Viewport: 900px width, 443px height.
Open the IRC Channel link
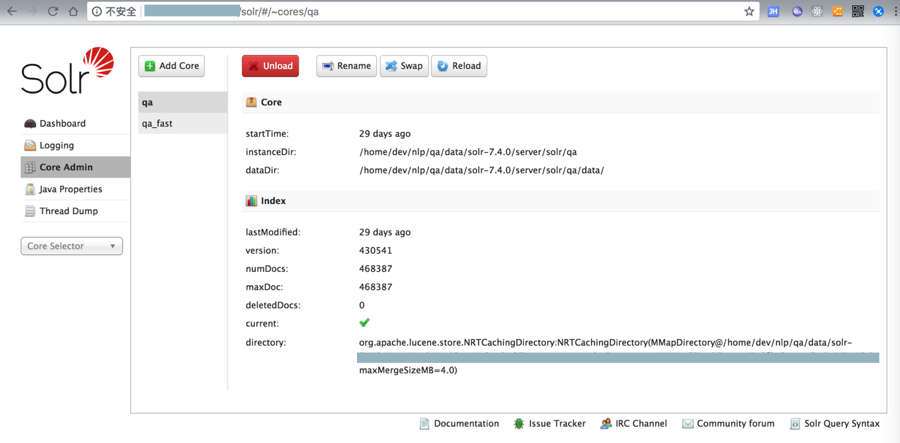pos(634,423)
